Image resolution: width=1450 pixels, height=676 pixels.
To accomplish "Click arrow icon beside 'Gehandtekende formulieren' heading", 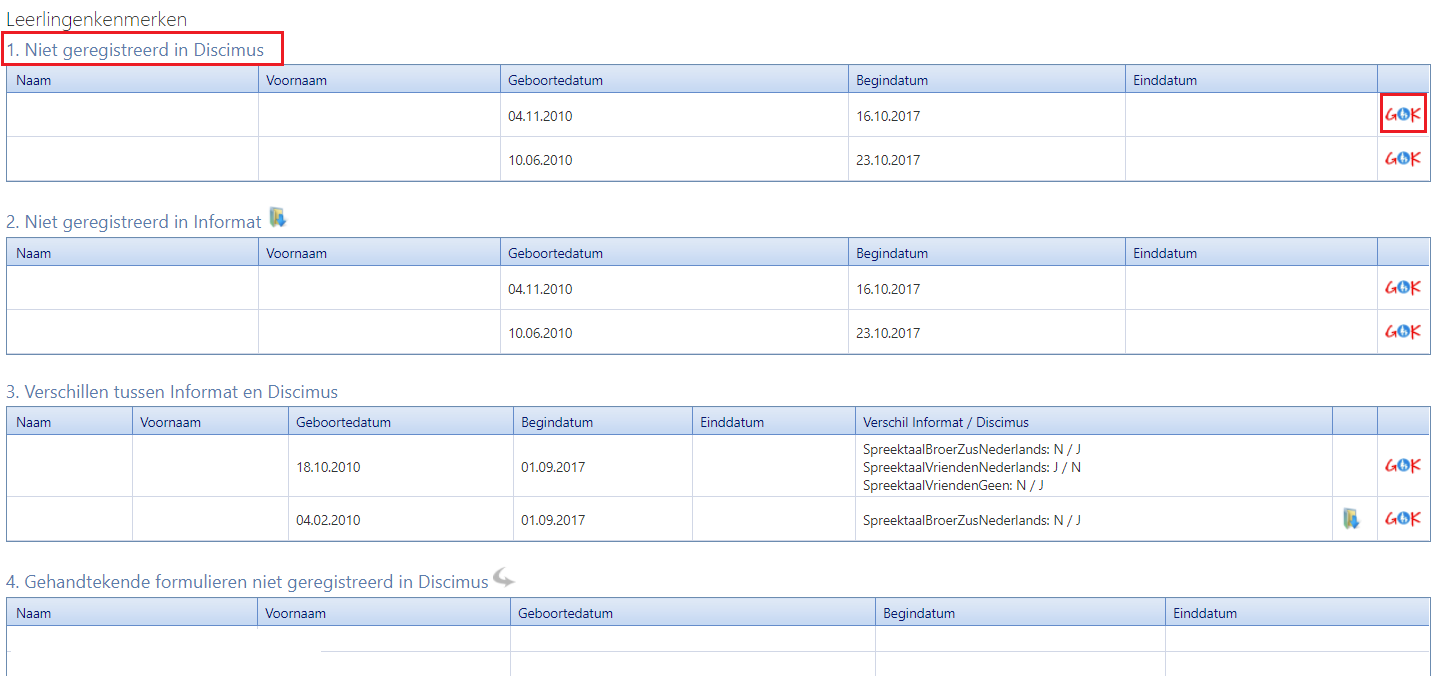I will pyautogui.click(x=504, y=578).
